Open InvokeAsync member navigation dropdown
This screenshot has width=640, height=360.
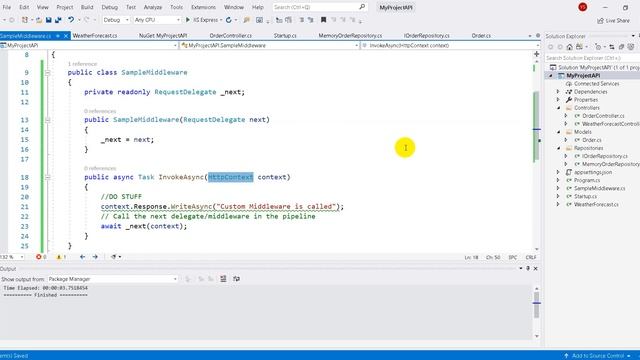(x=450, y=45)
